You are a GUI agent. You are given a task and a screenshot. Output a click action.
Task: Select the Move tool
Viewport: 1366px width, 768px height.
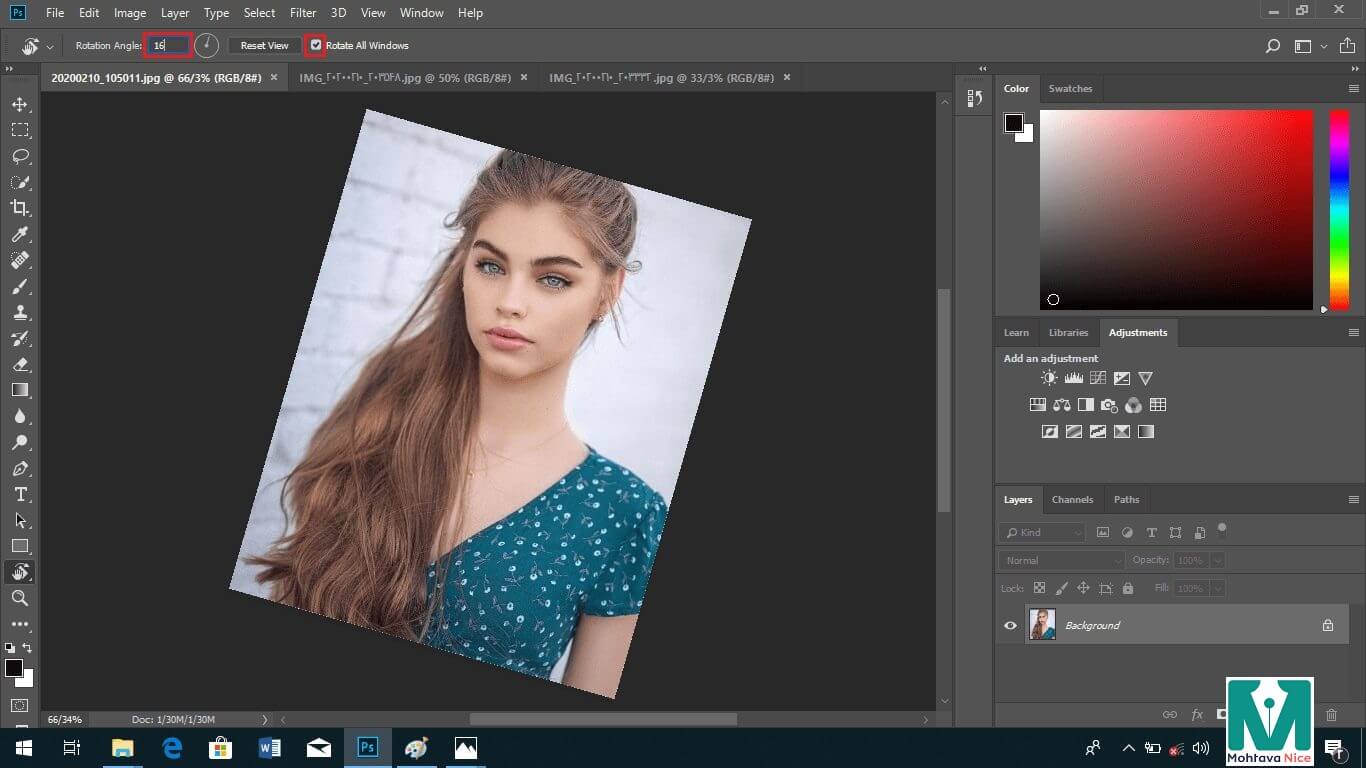[20, 104]
